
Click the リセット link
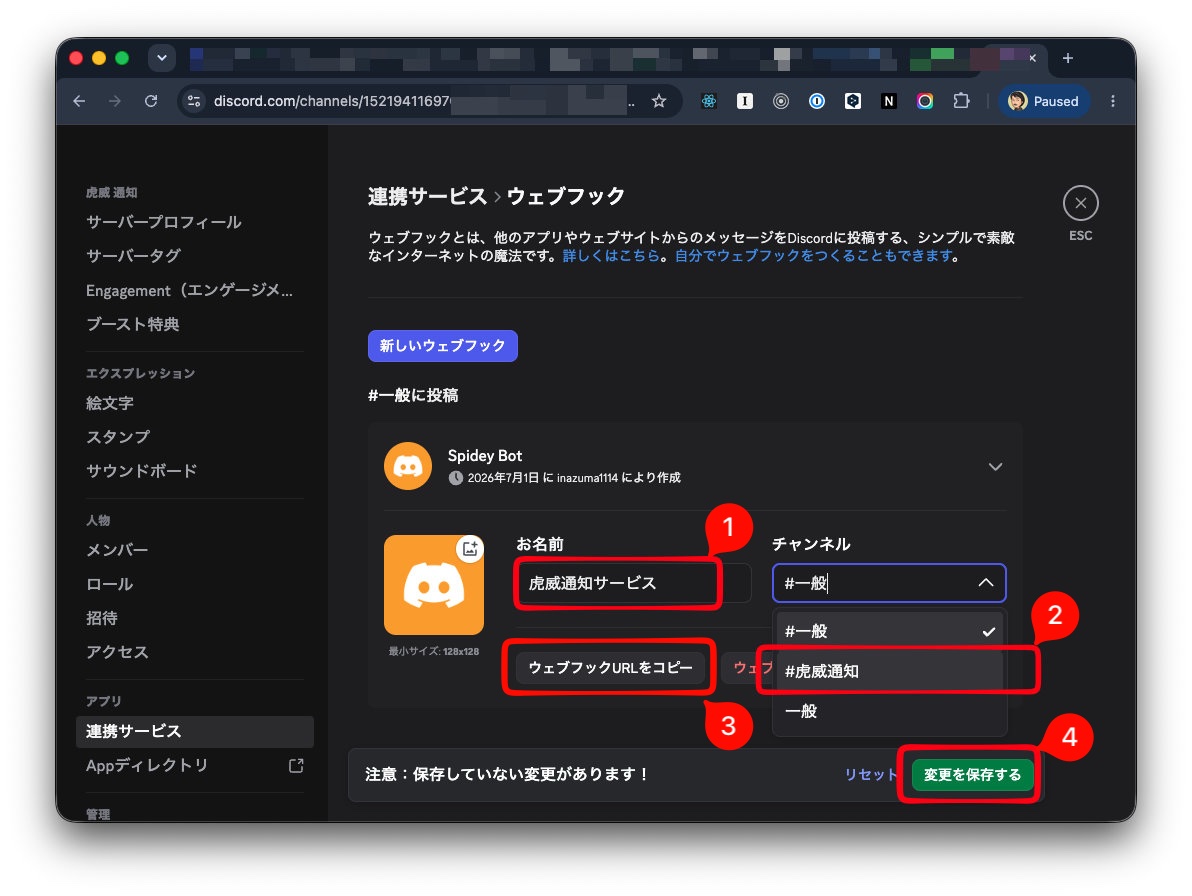tap(871, 774)
